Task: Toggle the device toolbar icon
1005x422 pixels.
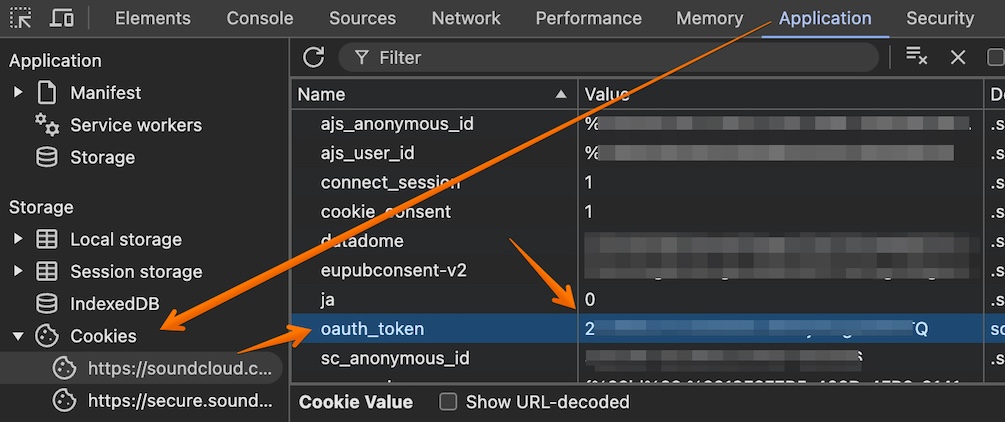Action: coord(61,18)
